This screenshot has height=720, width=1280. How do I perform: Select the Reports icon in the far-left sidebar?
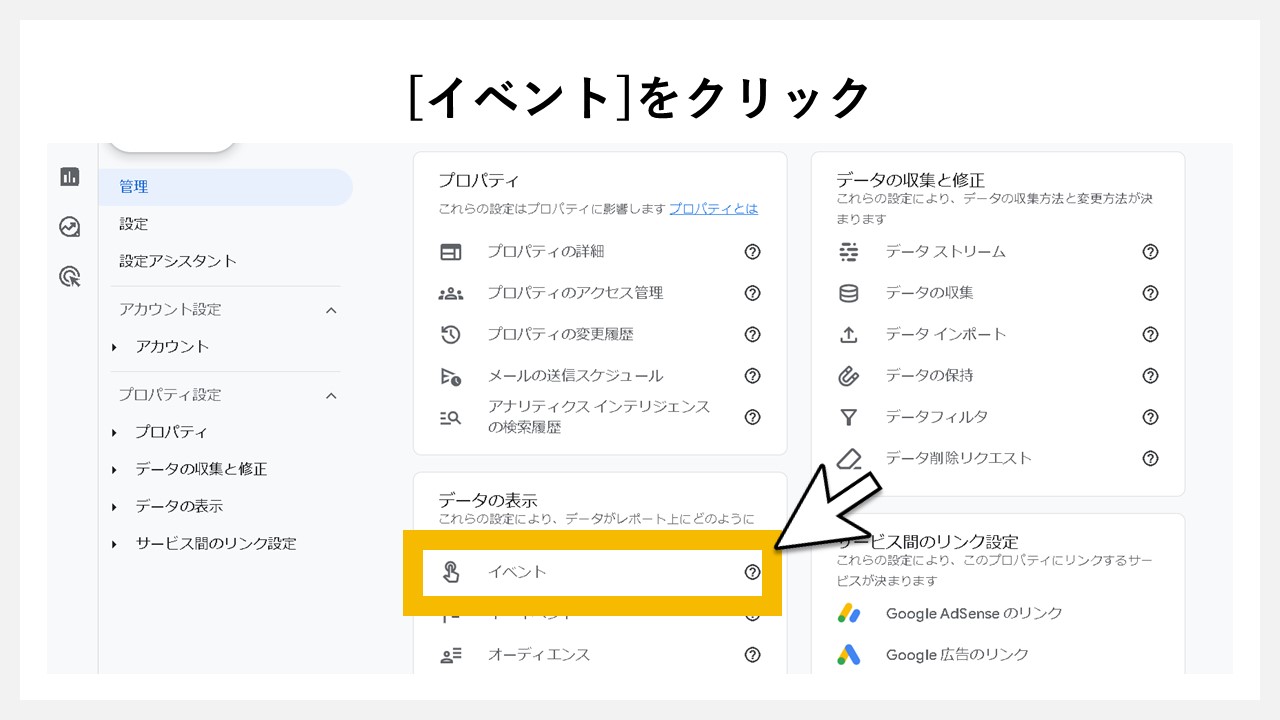(x=69, y=176)
